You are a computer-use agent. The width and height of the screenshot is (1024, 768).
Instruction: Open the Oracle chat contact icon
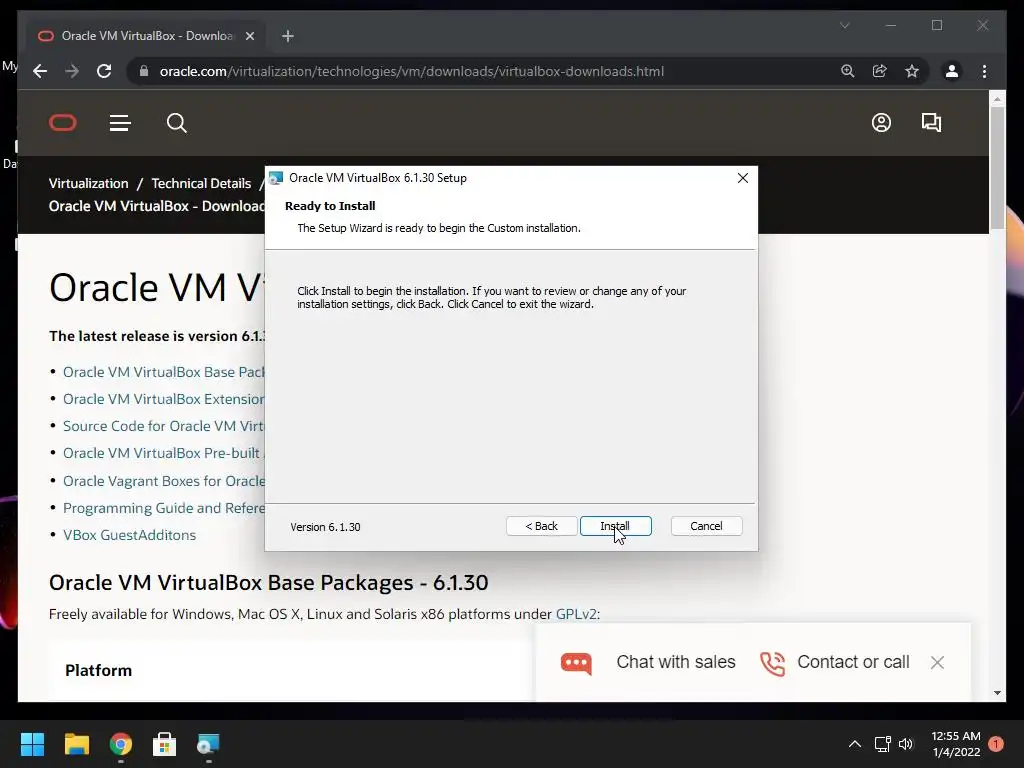click(x=931, y=123)
